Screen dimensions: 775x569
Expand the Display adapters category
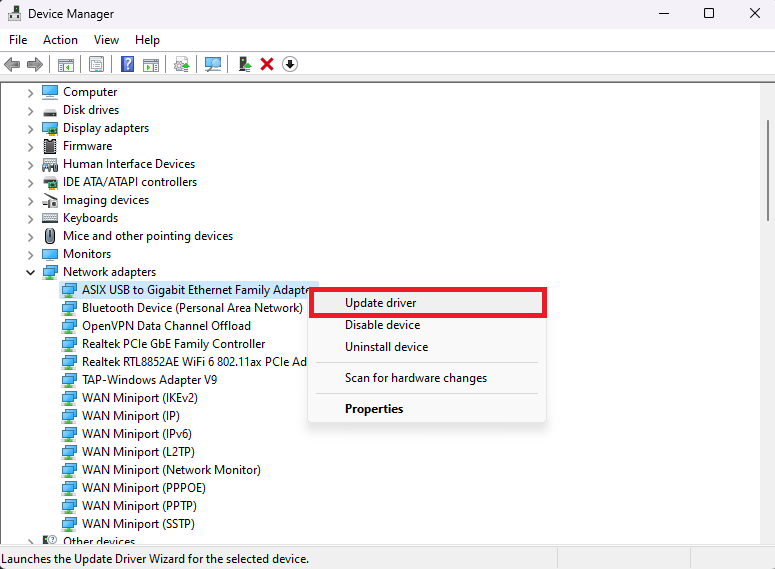(x=30, y=128)
